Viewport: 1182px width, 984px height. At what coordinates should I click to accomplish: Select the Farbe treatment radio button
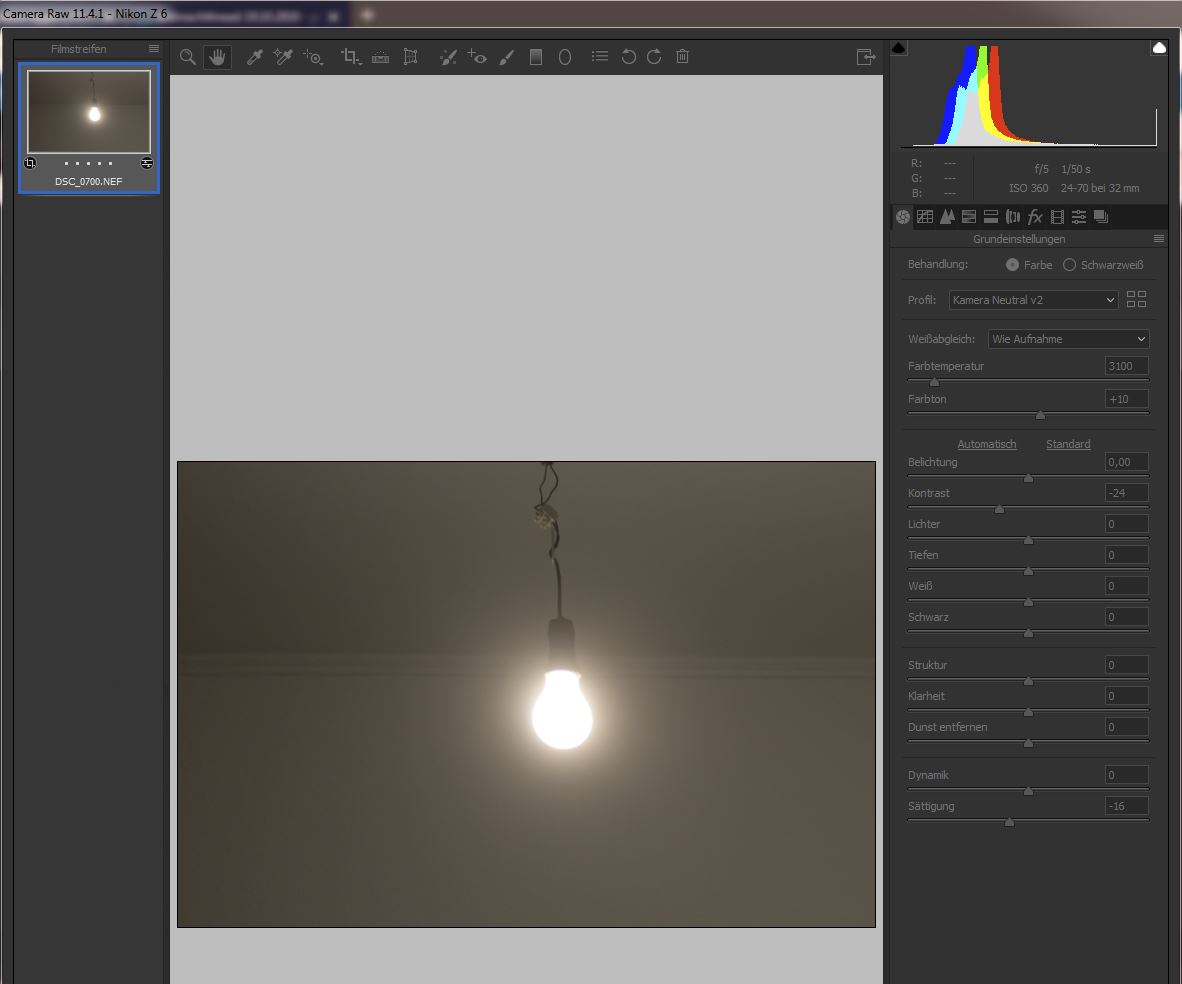coord(1012,265)
